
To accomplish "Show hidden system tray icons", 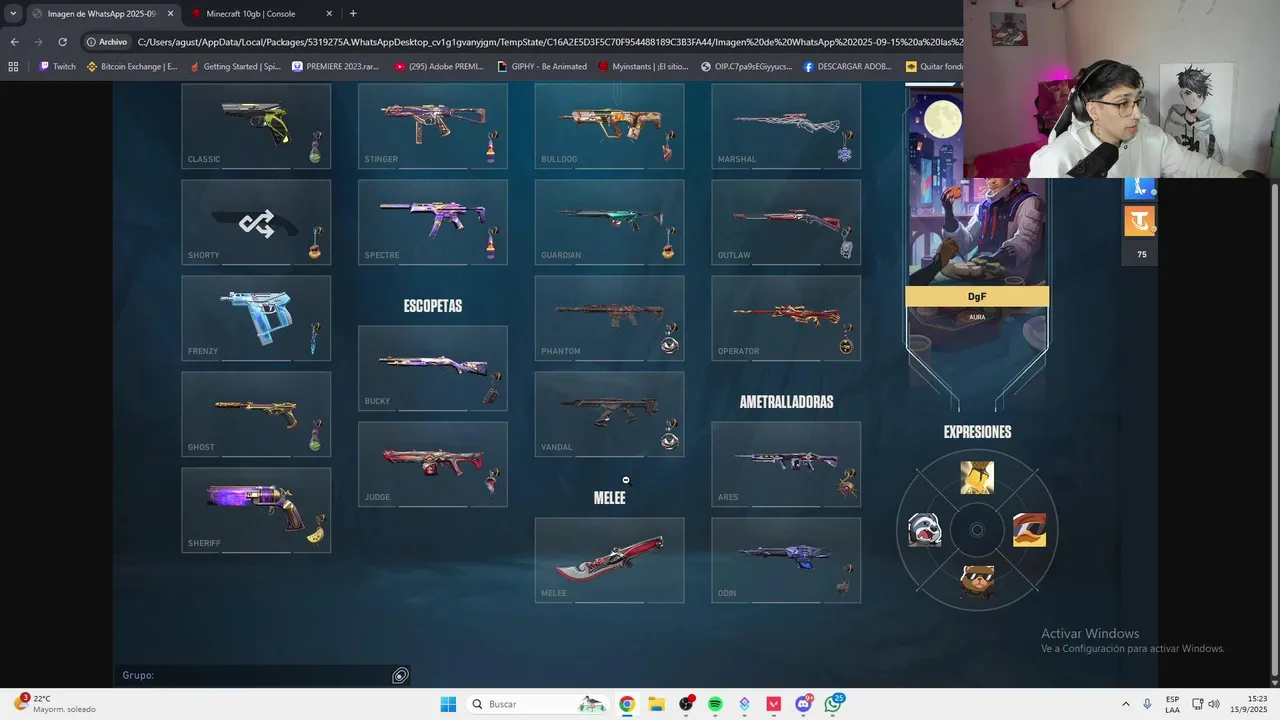I will tap(1126, 704).
